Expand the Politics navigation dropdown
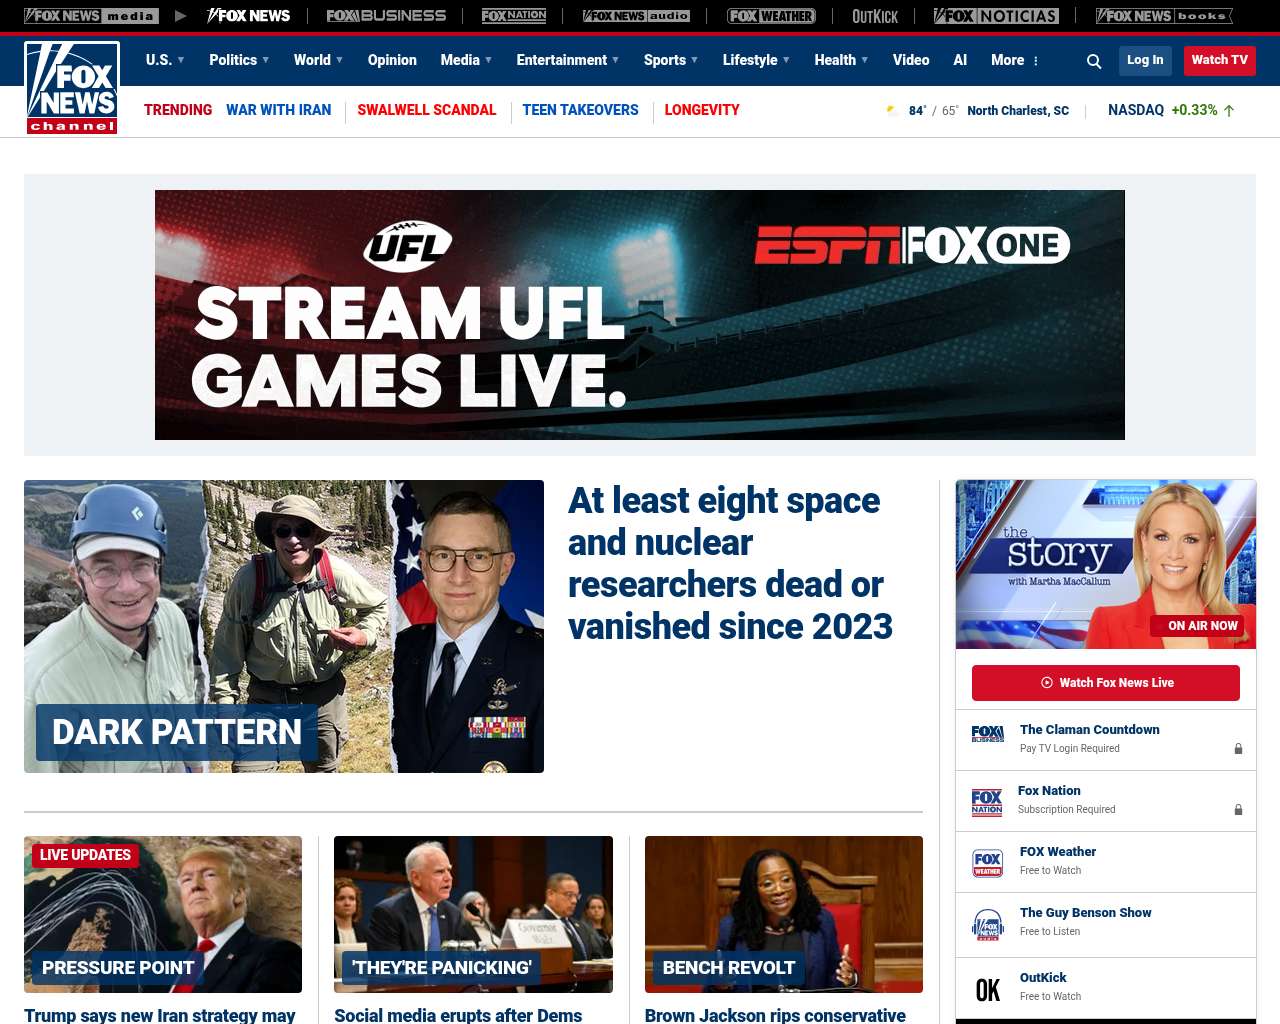Image resolution: width=1280 pixels, height=1024 pixels. 239,60
